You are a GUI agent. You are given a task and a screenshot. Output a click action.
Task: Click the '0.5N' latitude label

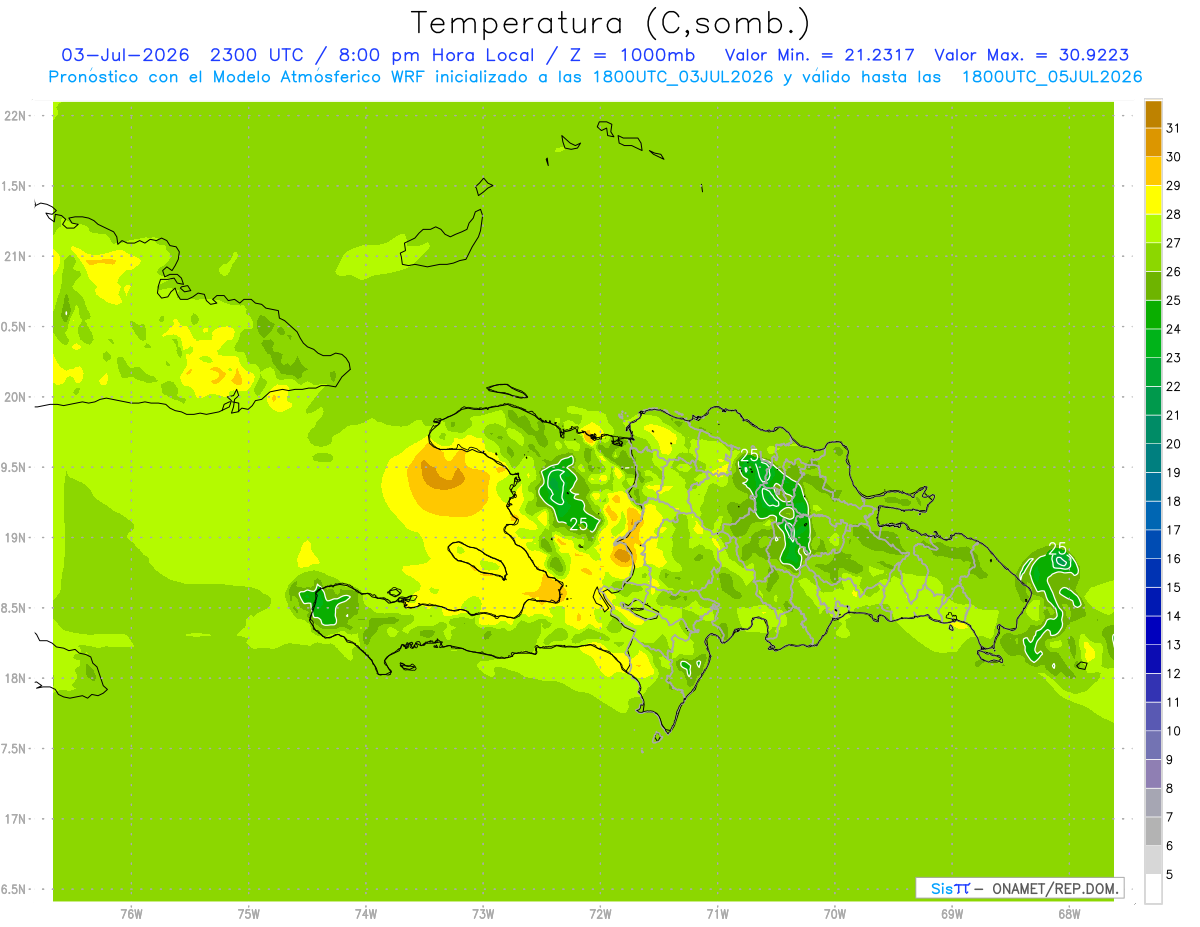coord(15,327)
